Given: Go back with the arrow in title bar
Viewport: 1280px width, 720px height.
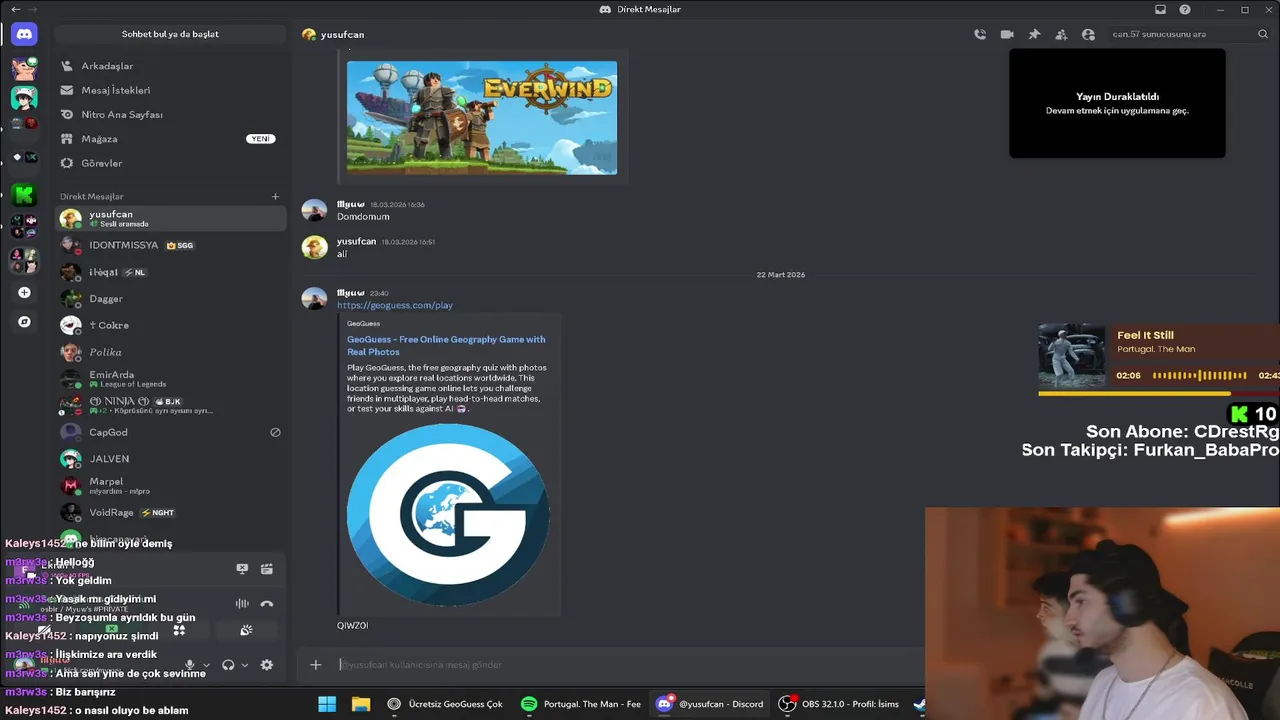Looking at the screenshot, I should 15,9.
